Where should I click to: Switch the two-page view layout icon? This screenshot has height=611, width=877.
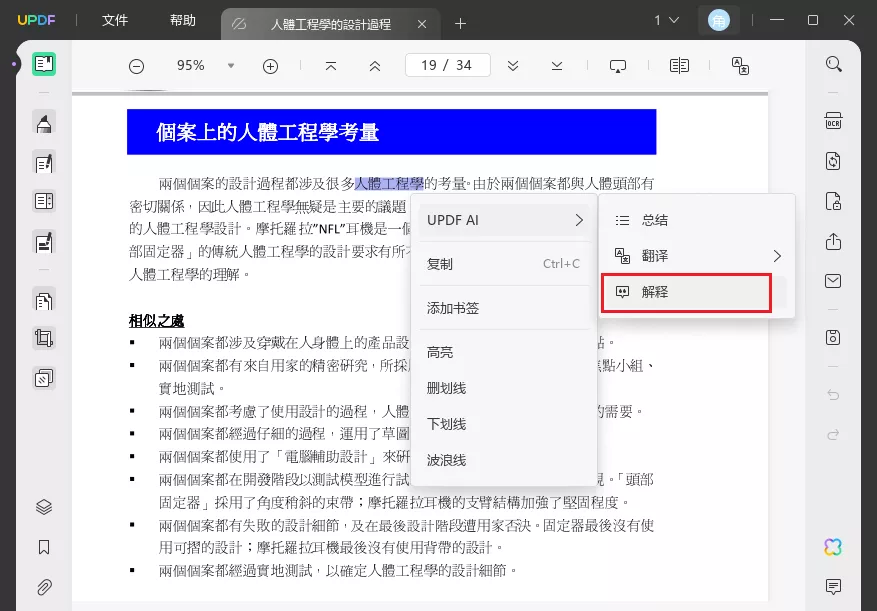679,66
